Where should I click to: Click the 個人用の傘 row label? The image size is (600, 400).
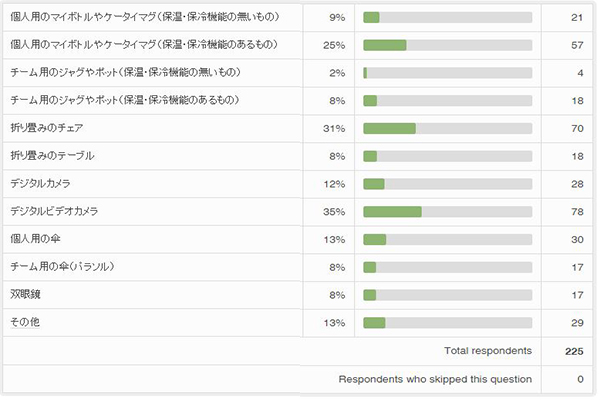(34, 239)
